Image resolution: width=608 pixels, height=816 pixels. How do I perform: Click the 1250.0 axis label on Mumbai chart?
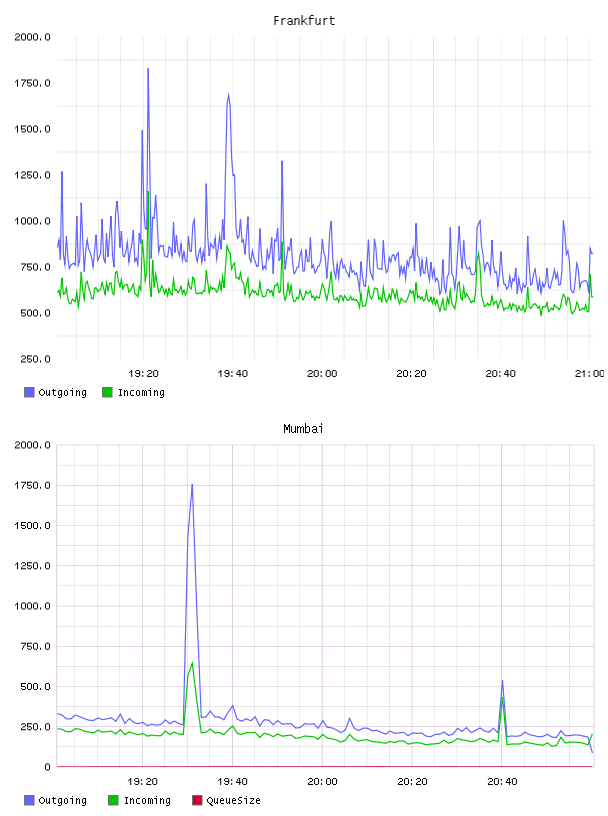tap(32, 566)
